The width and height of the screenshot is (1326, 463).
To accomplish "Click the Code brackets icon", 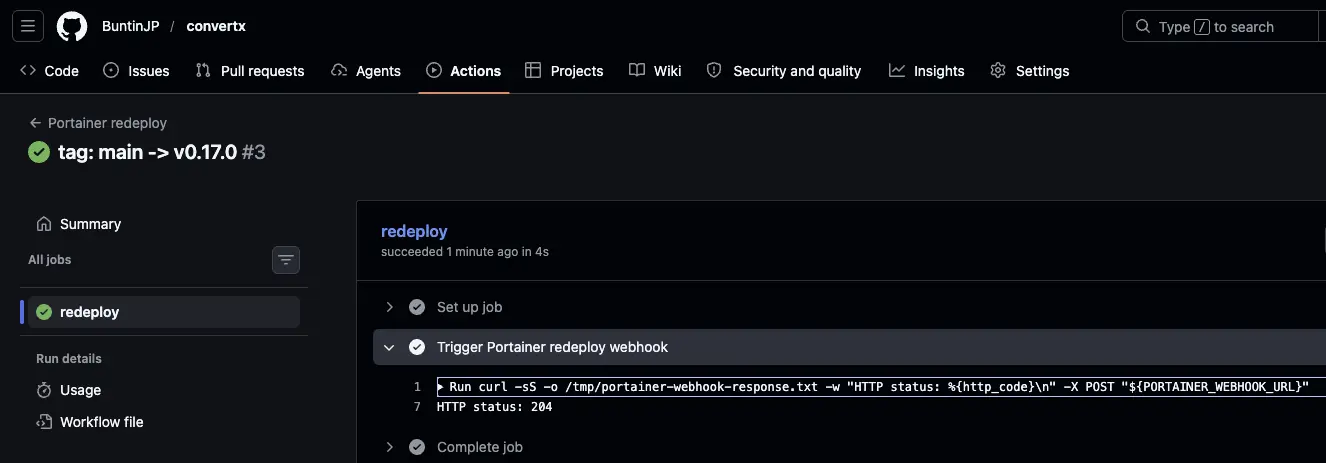I will click(x=29, y=70).
